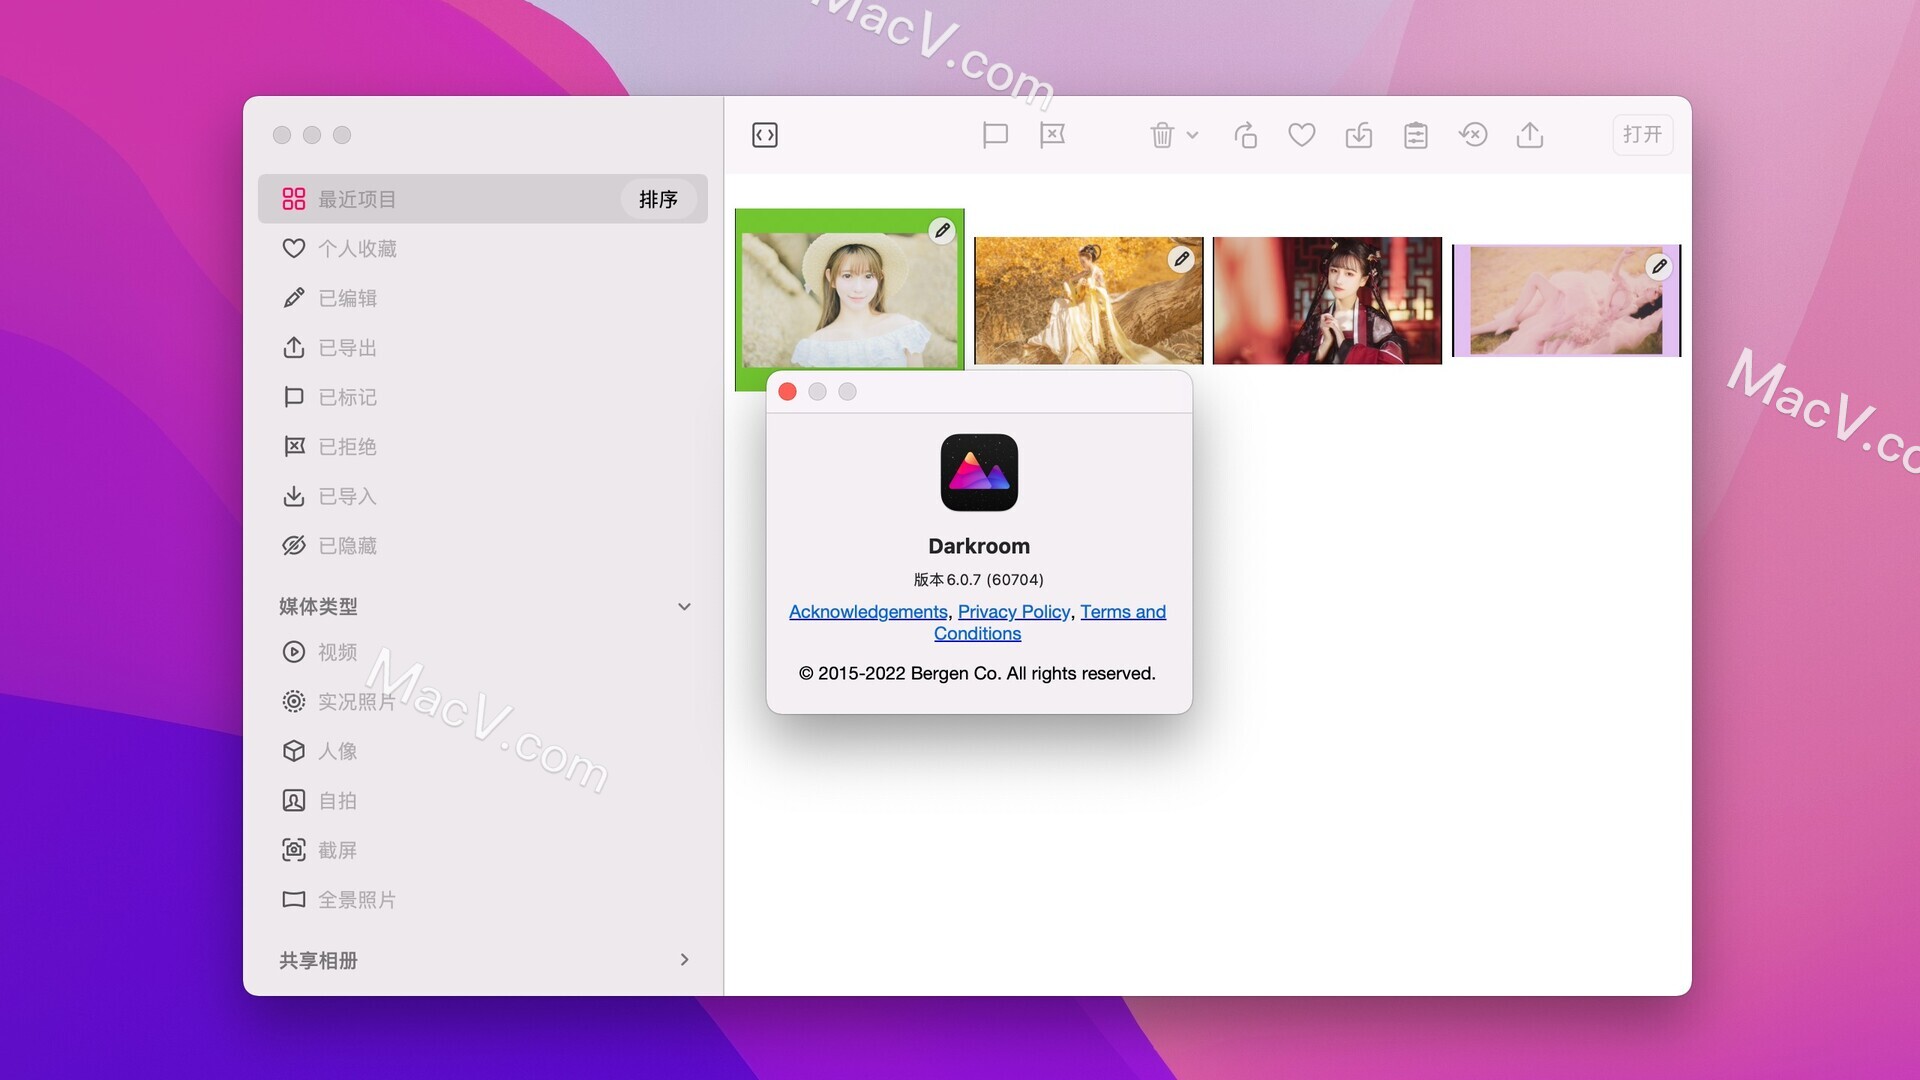Click the Darkroom title text
1920x1080 pixels.
click(979, 546)
